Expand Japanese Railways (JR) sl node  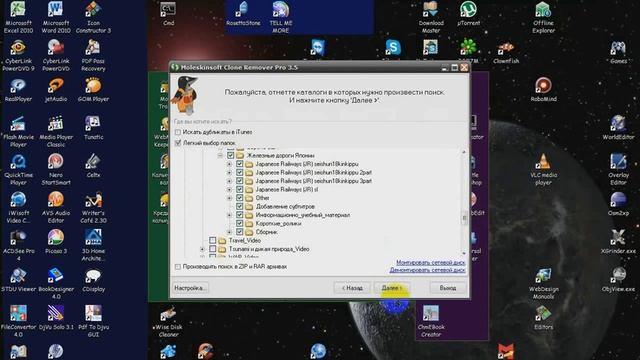pyautogui.click(x=229, y=189)
